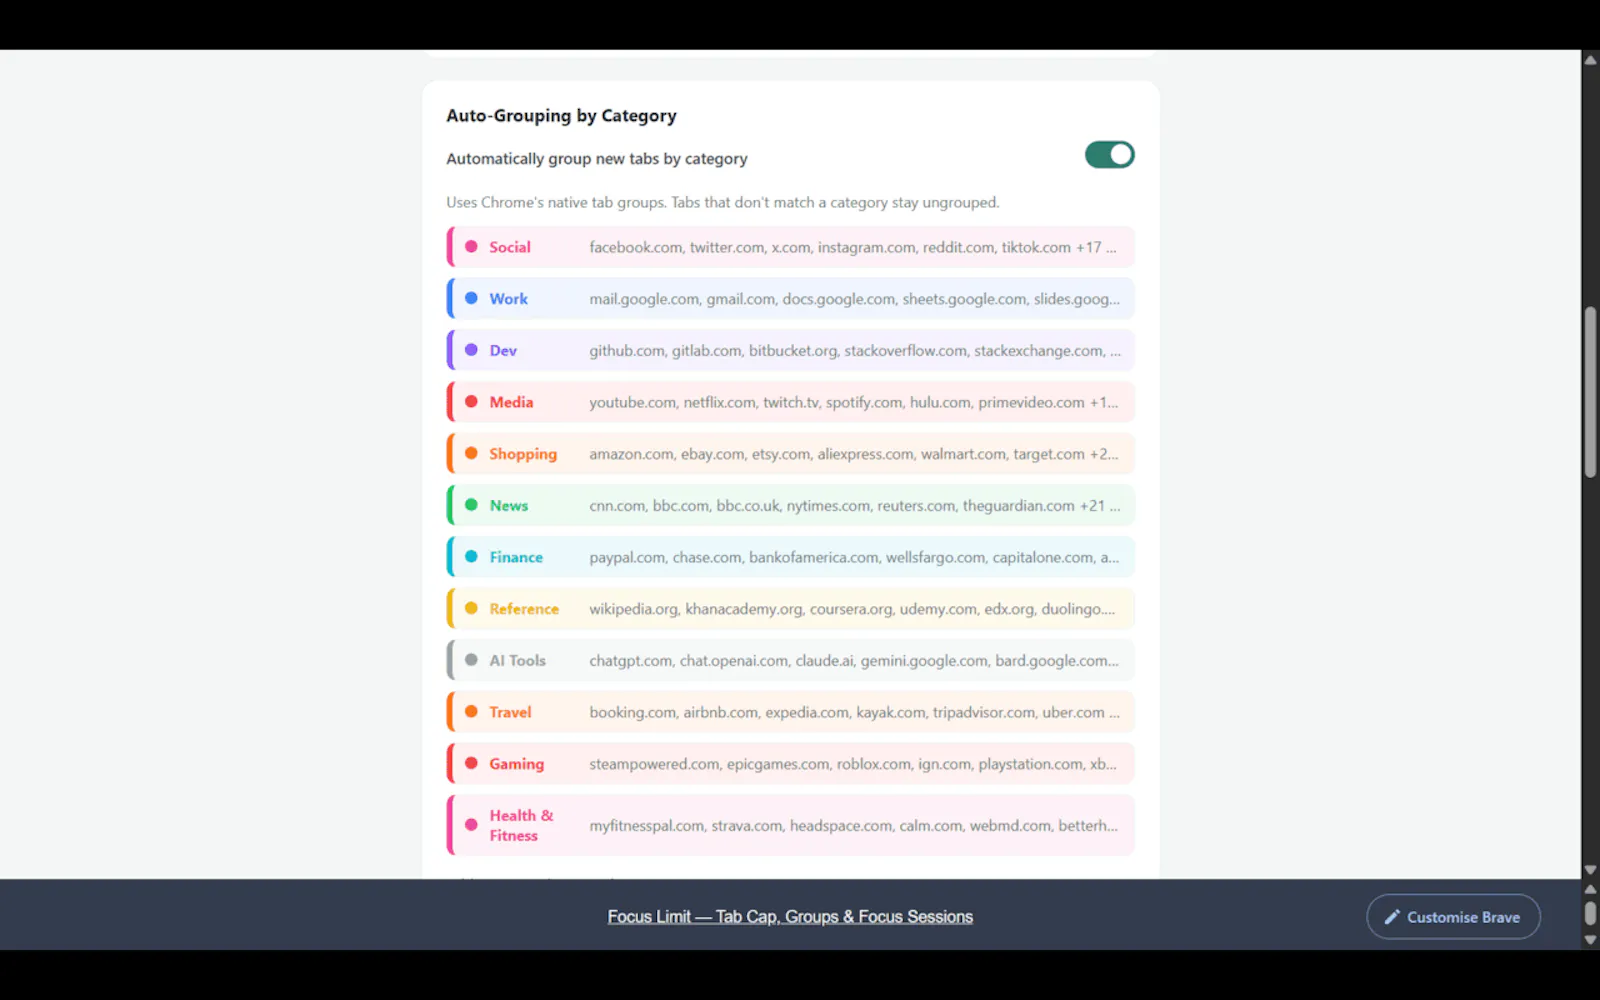1600x1000 pixels.
Task: Click the Customise Brave button
Action: coord(1453,917)
